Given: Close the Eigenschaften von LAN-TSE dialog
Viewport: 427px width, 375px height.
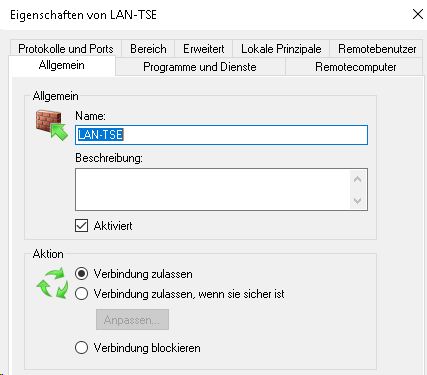Looking at the screenshot, I should coord(418,14).
